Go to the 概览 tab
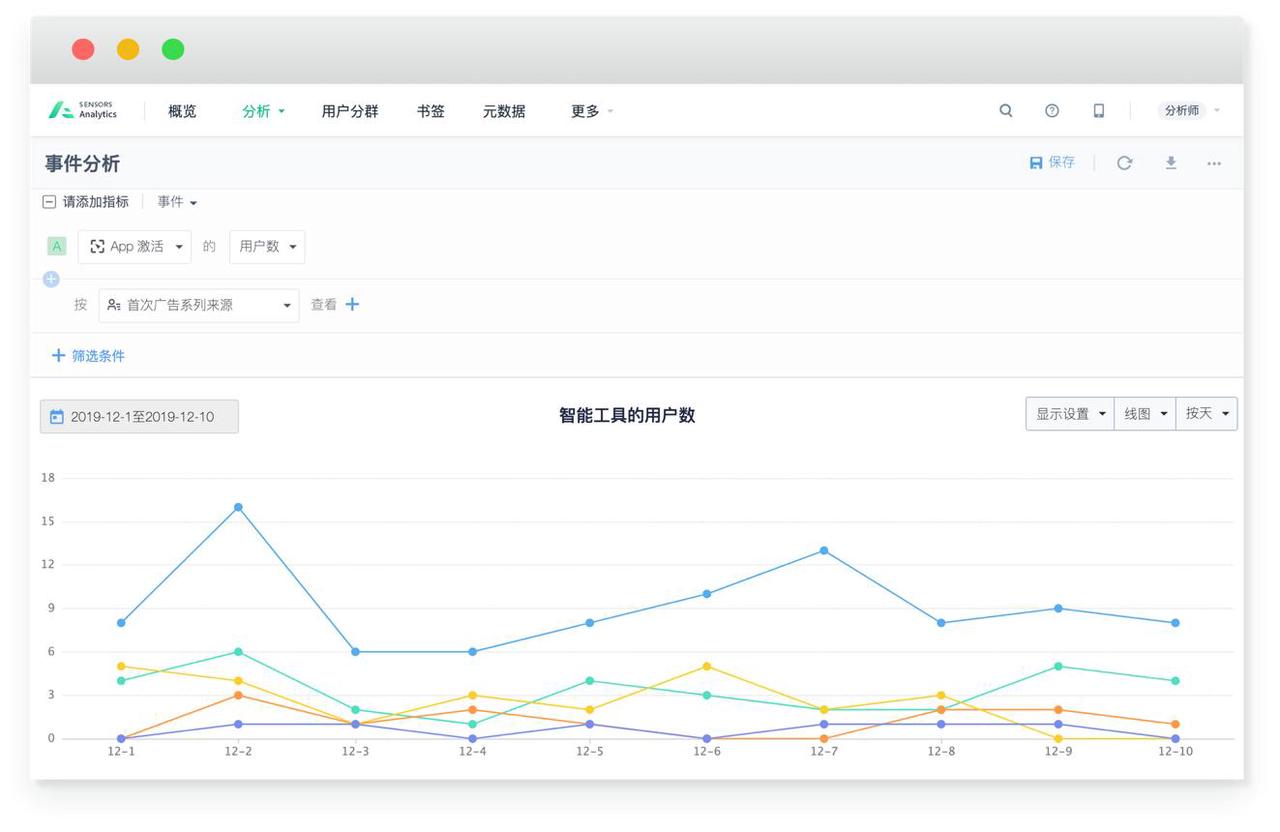Viewport: 1280px width, 832px height. point(182,111)
